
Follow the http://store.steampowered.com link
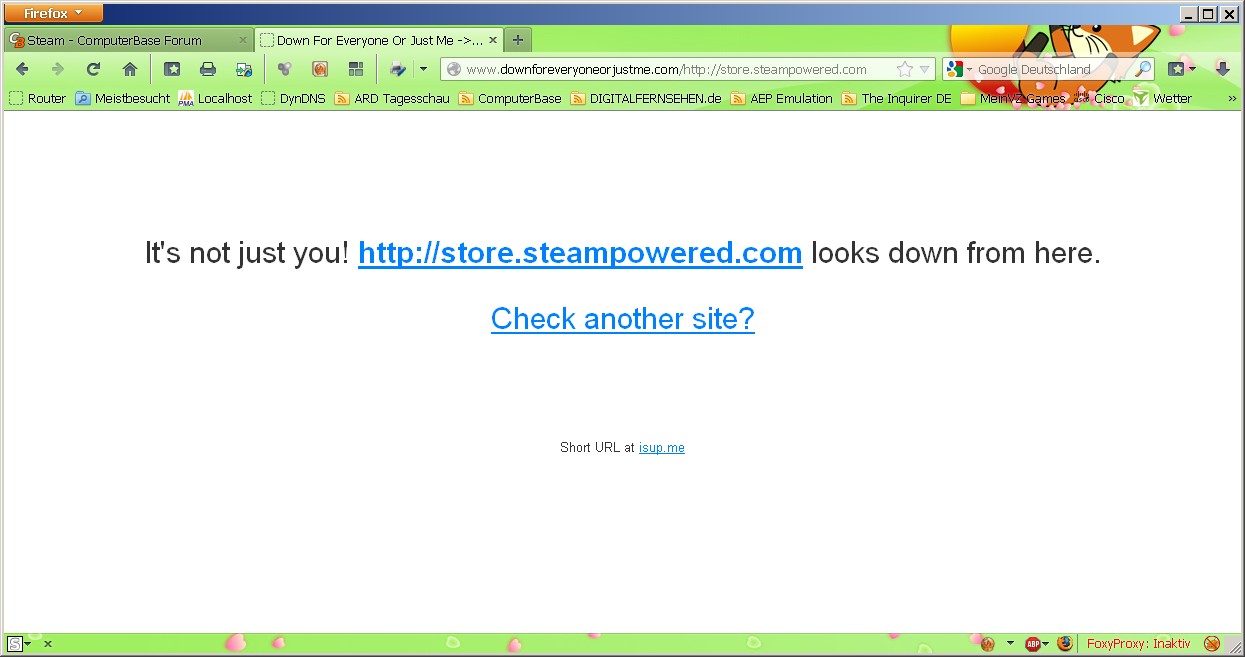click(580, 253)
